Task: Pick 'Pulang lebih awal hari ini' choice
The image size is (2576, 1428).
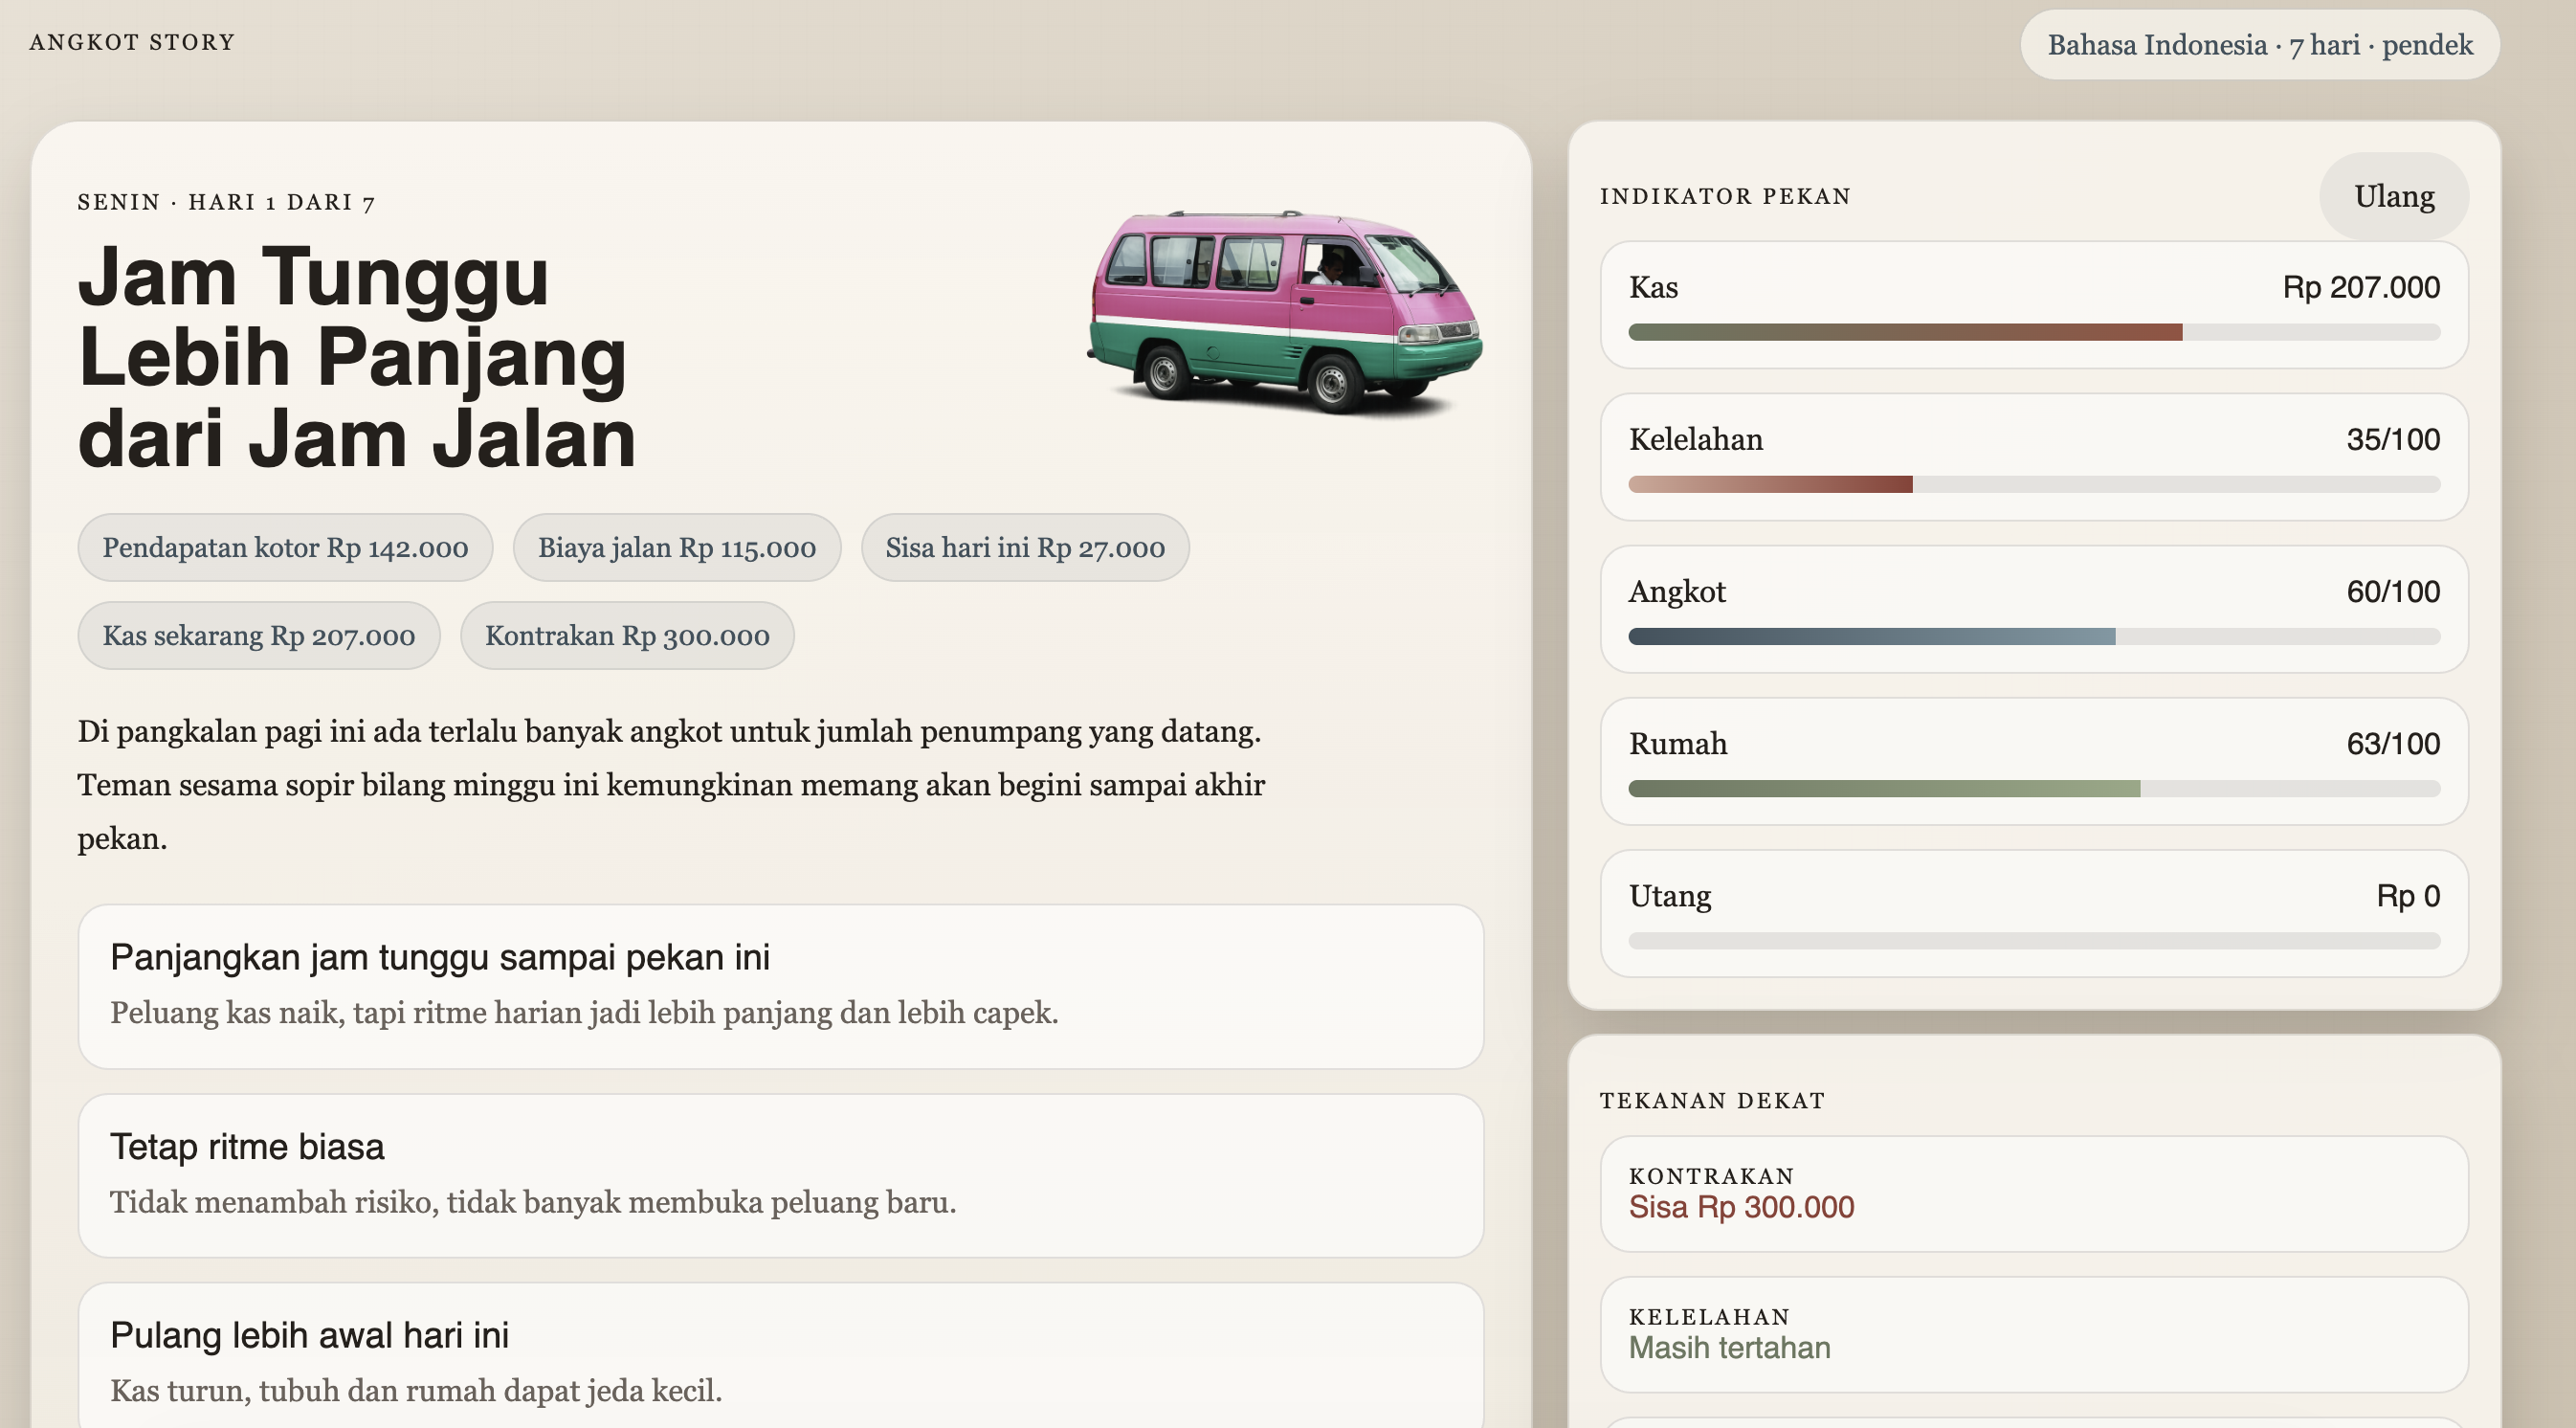Action: tap(780, 1360)
